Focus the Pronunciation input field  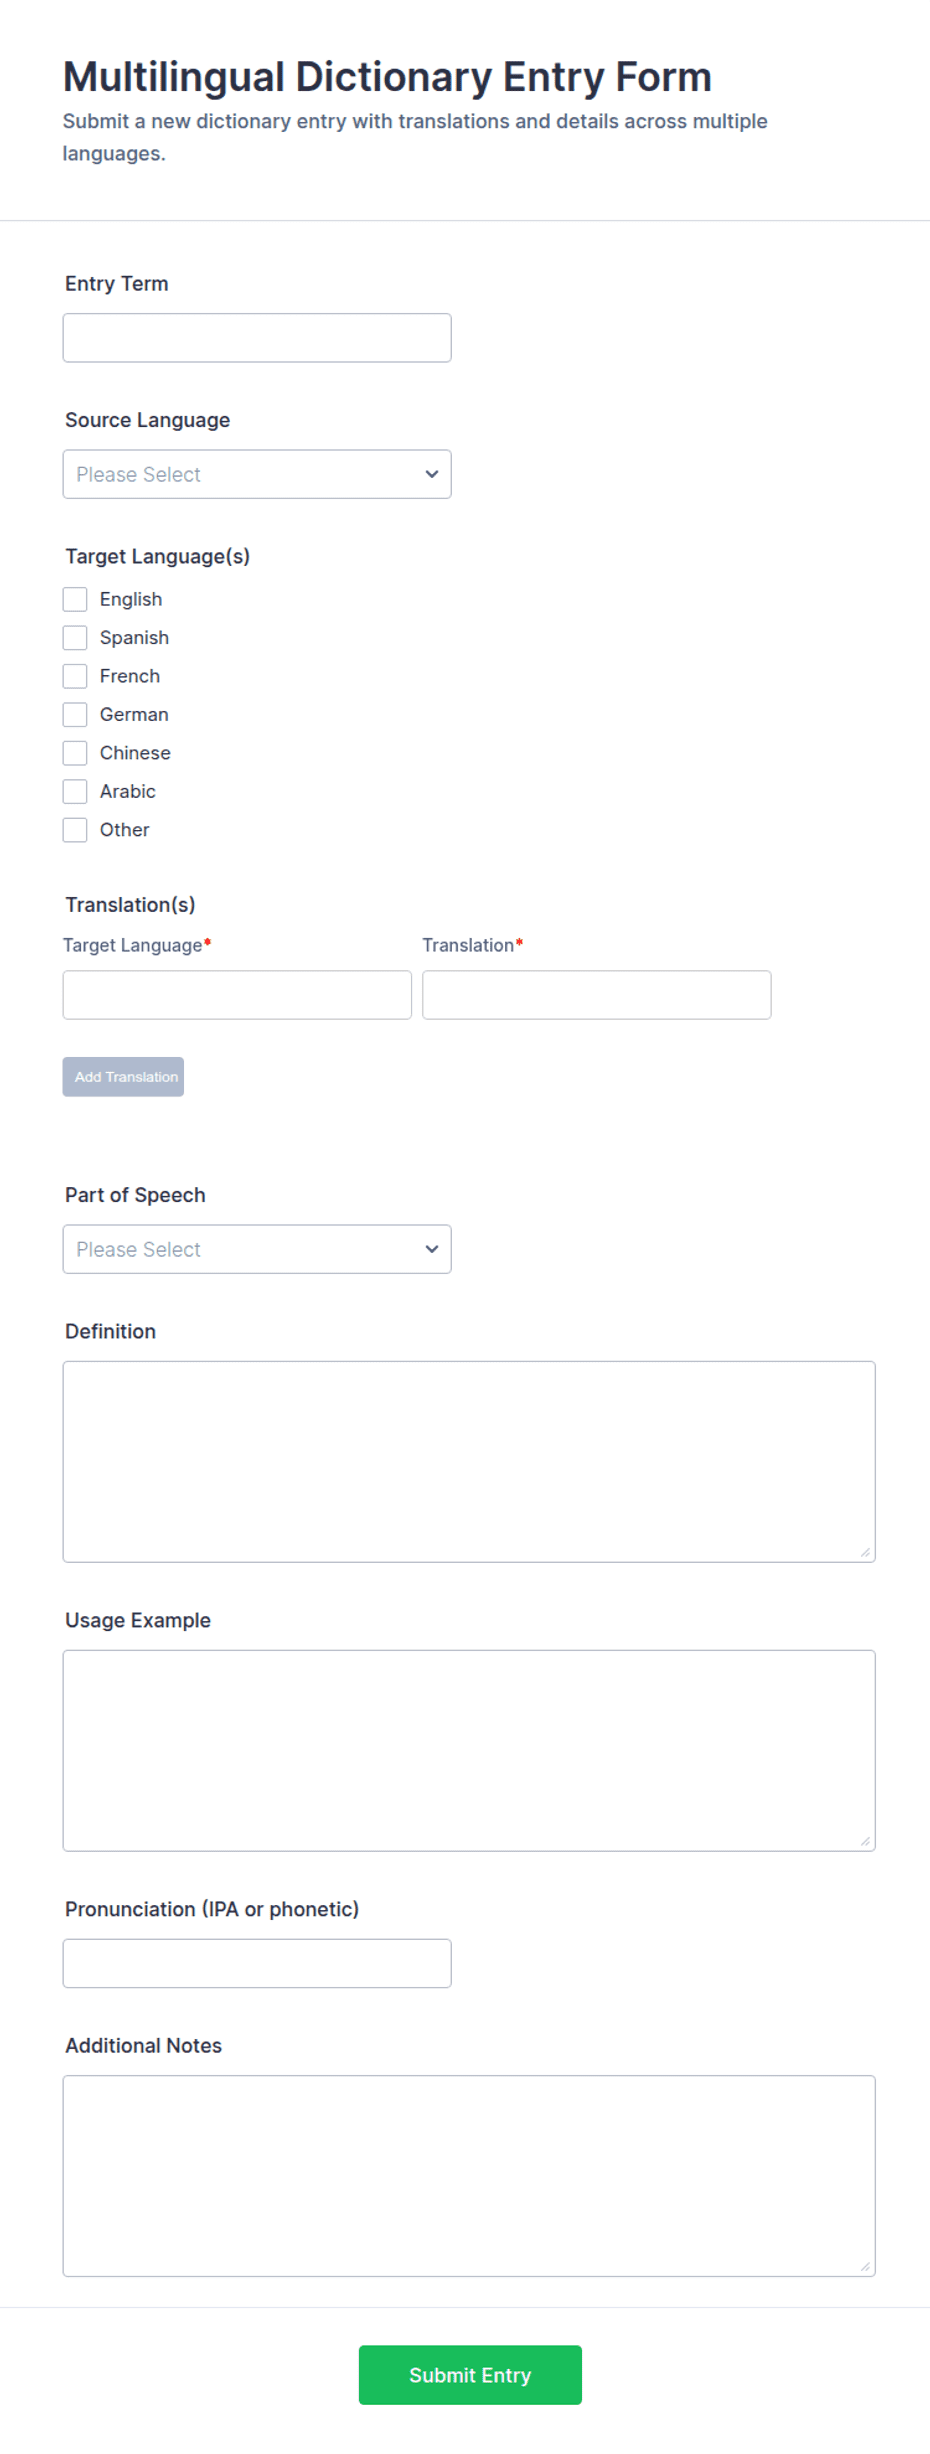257,1964
